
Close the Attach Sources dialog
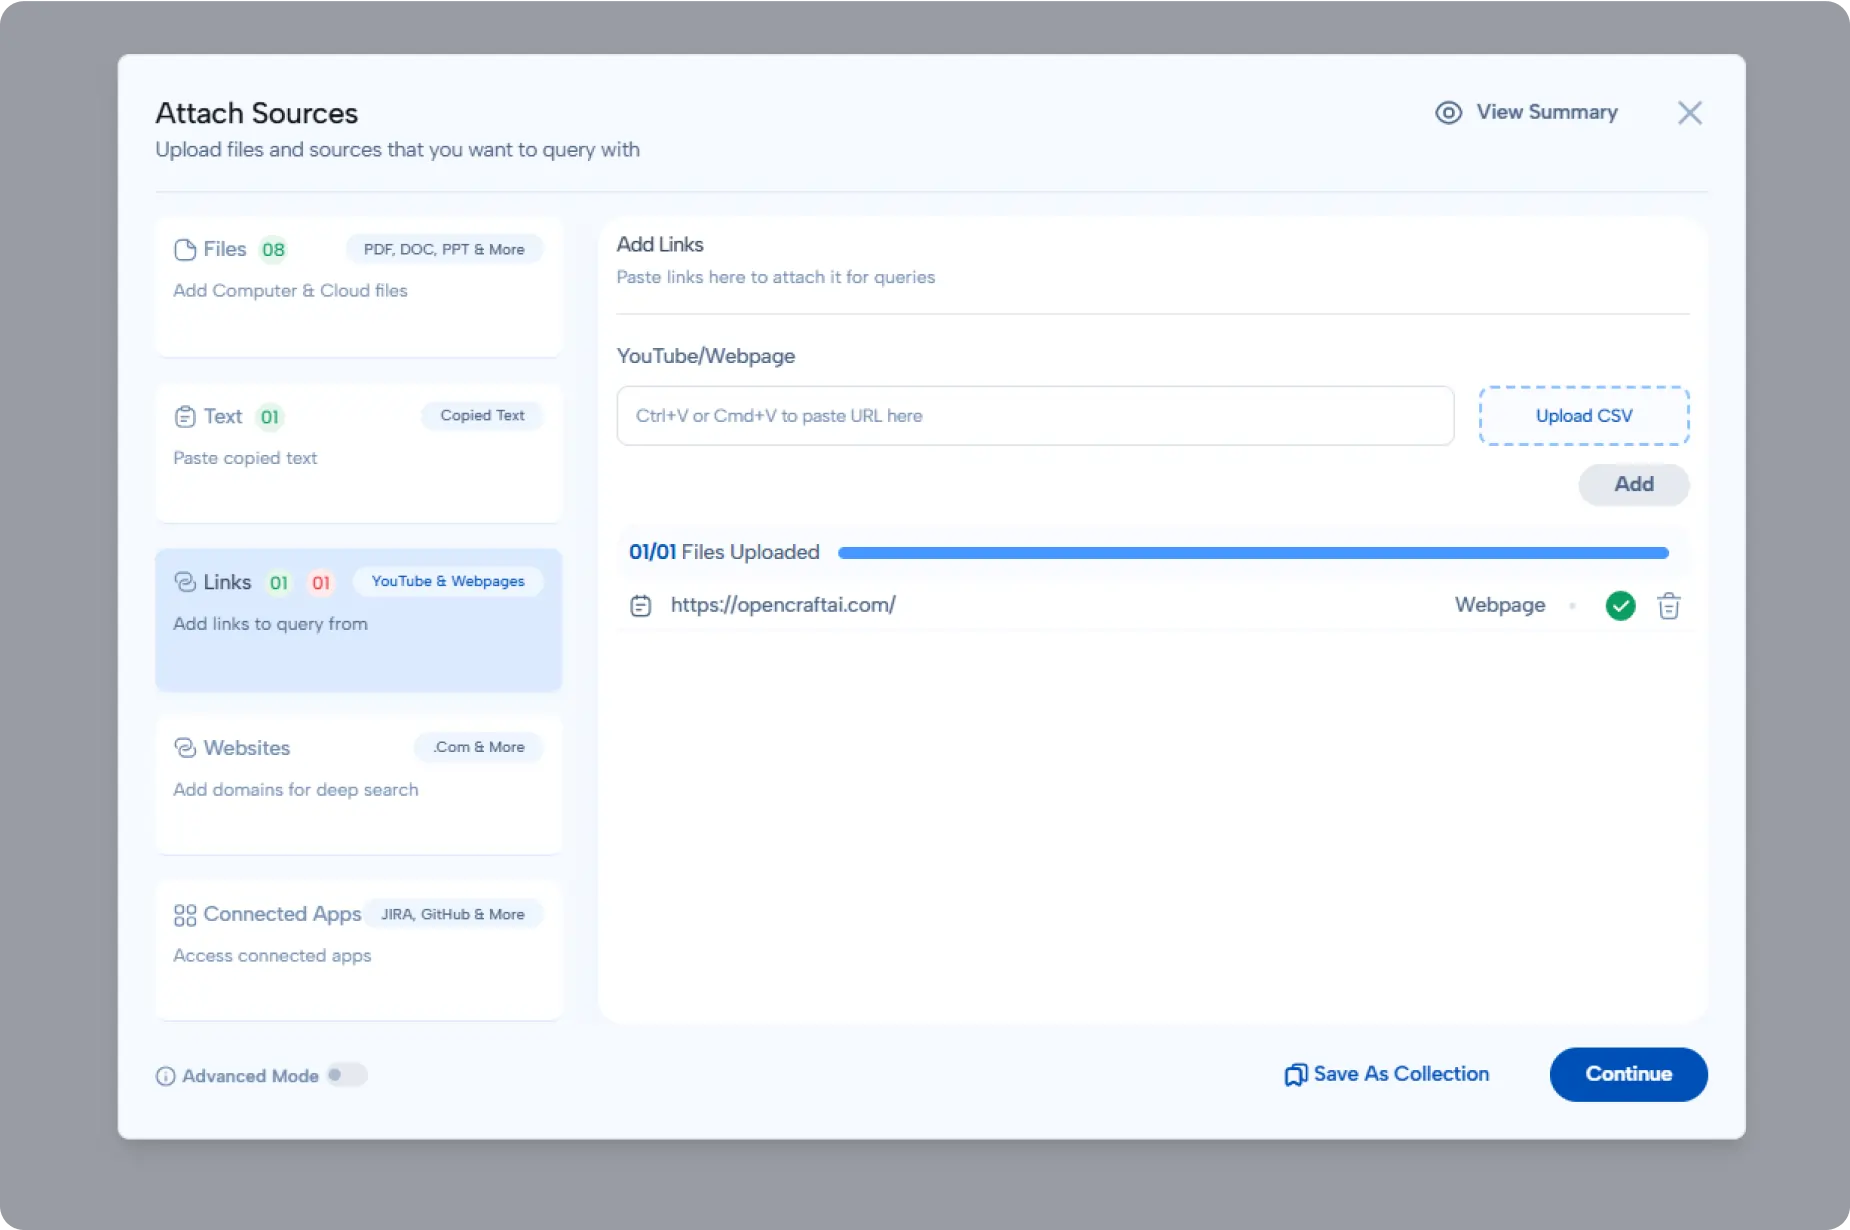coord(1691,112)
